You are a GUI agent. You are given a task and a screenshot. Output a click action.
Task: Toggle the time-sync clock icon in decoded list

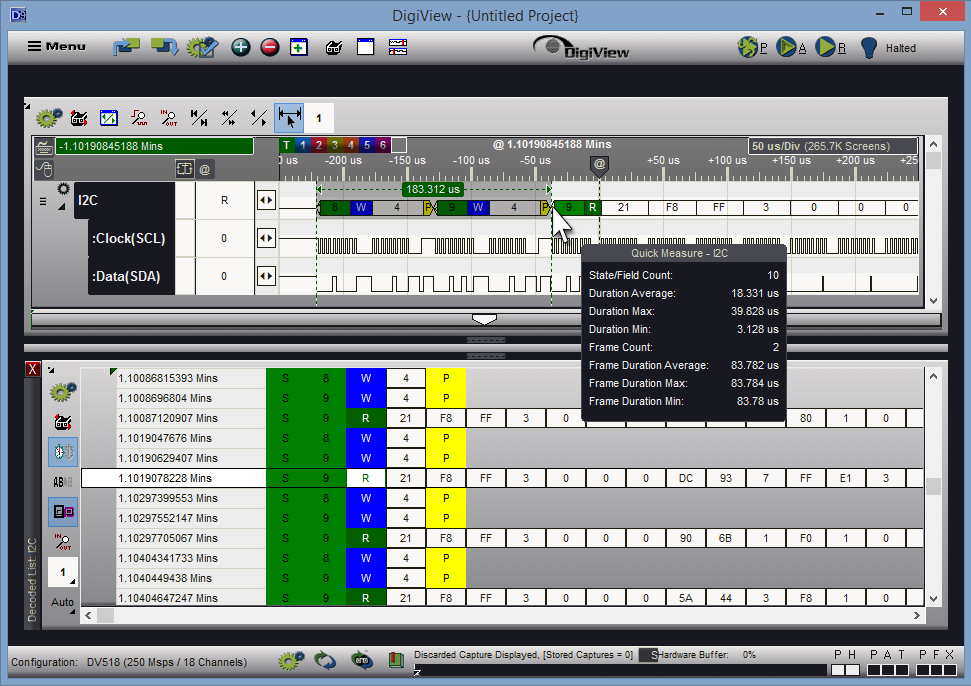pyautogui.click(x=62, y=451)
